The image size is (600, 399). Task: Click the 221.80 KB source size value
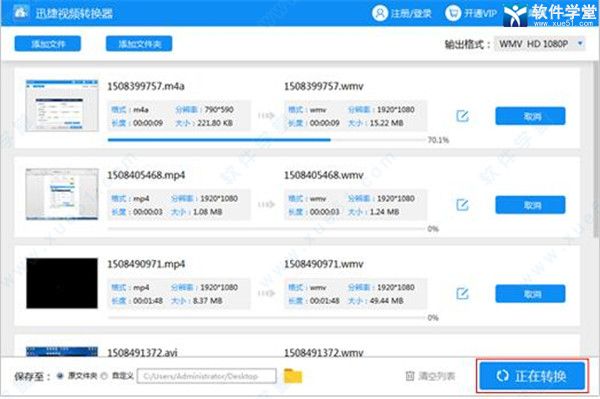[x=215, y=123]
